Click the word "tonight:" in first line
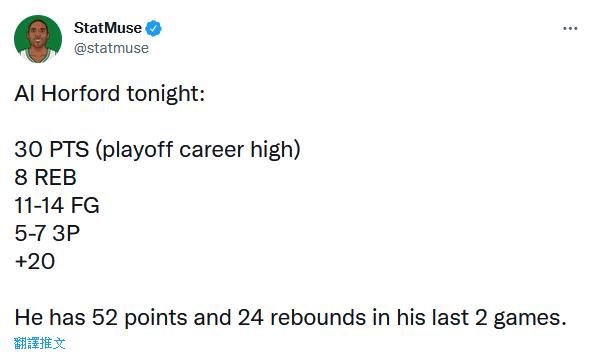594x360 pixels. tap(166, 95)
